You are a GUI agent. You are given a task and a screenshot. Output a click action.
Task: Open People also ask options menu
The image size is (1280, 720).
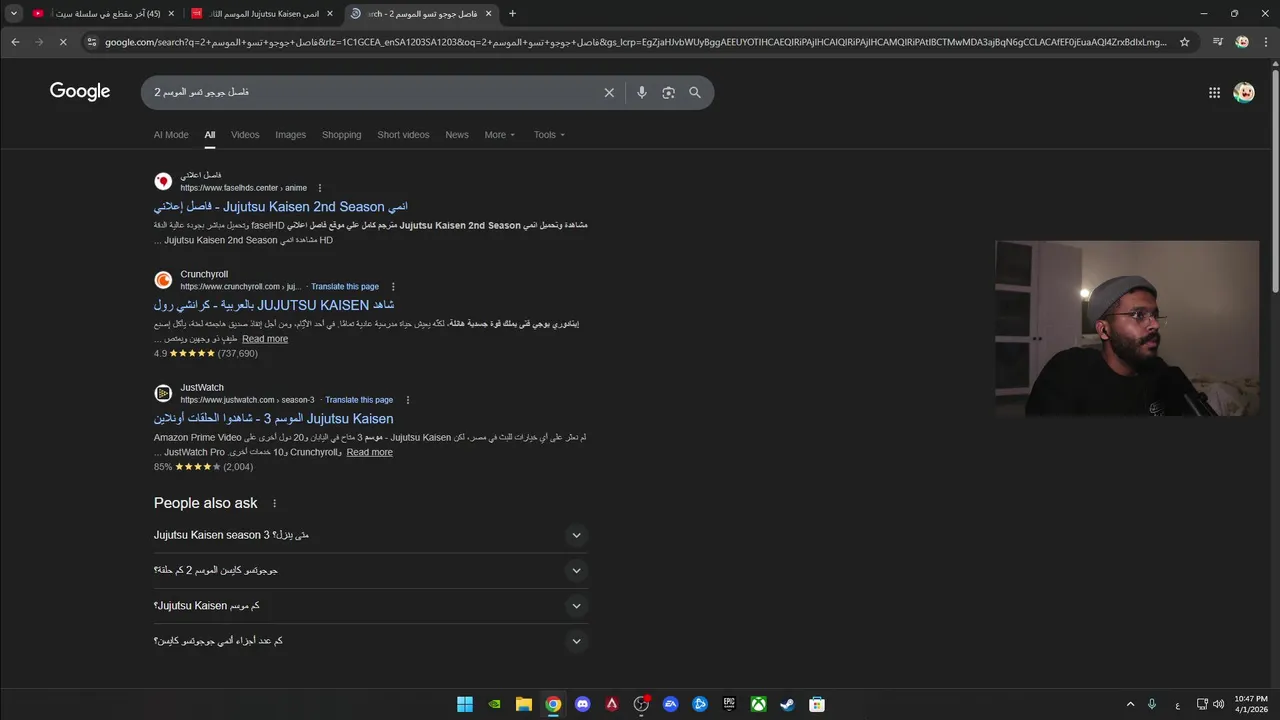pos(274,503)
